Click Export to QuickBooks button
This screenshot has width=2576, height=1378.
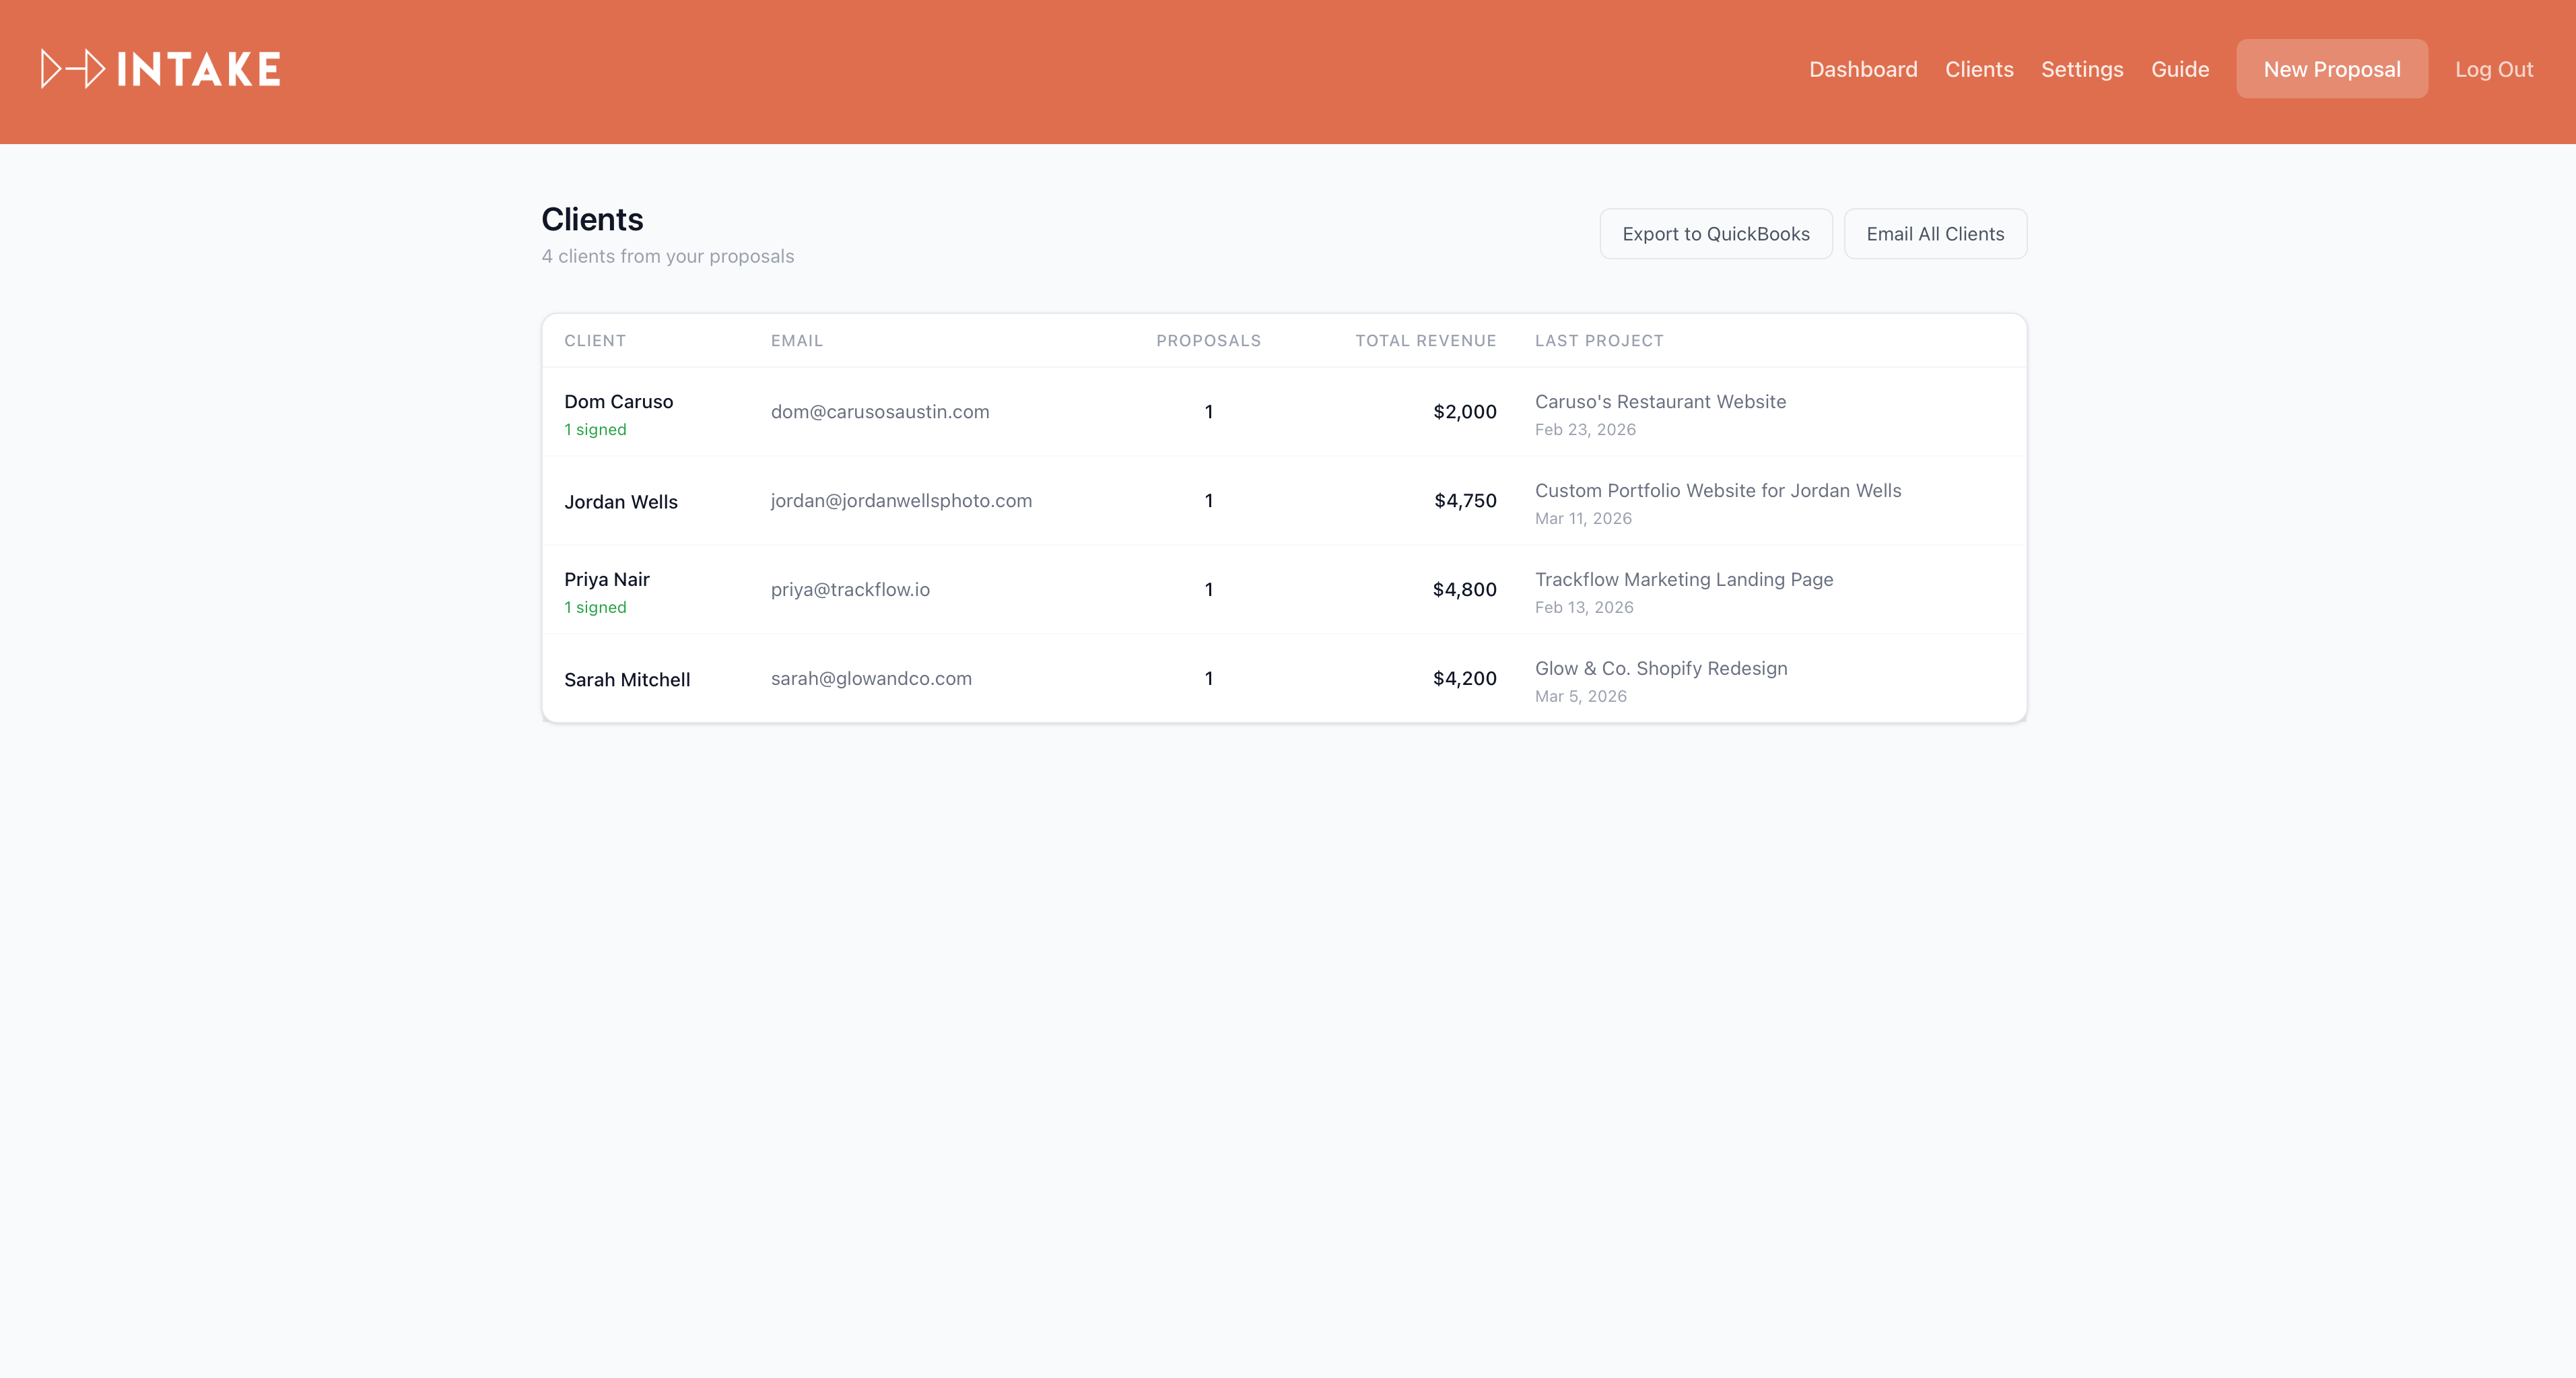(1715, 234)
